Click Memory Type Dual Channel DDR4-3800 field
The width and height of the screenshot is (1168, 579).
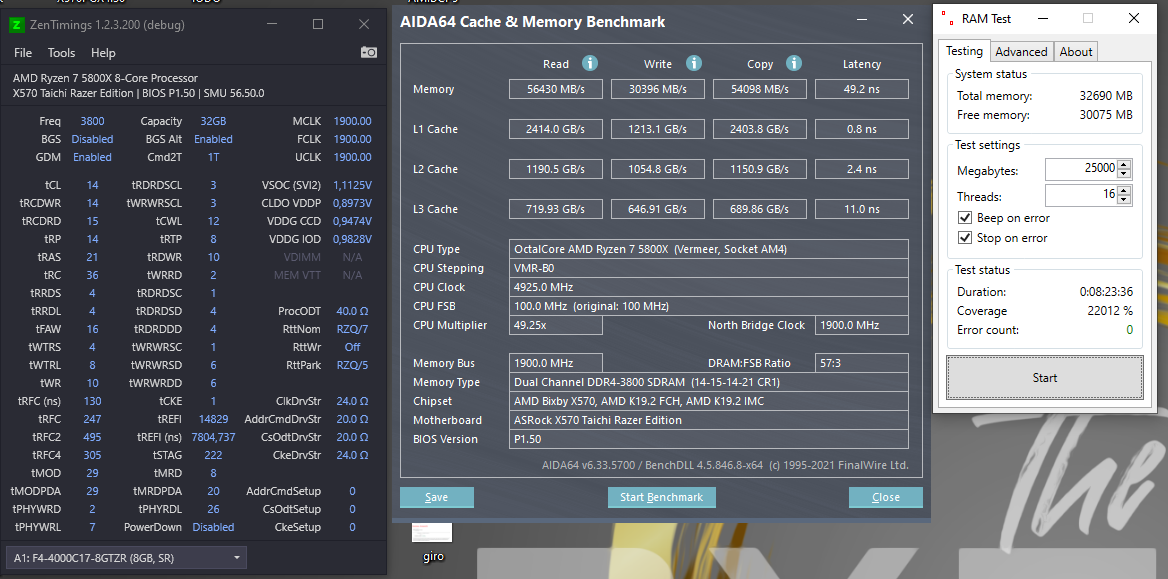[x=709, y=382]
